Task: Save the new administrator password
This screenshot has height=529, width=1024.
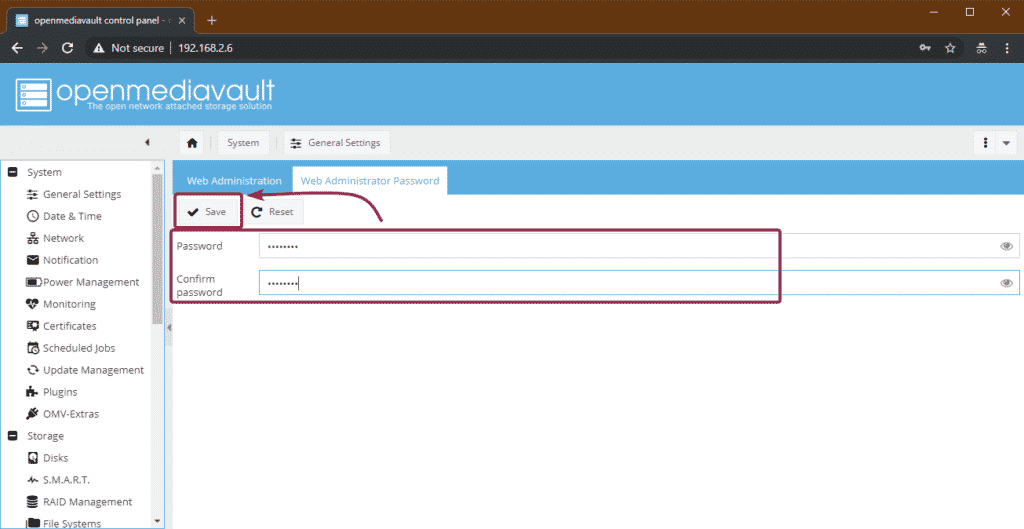Action: 208,212
